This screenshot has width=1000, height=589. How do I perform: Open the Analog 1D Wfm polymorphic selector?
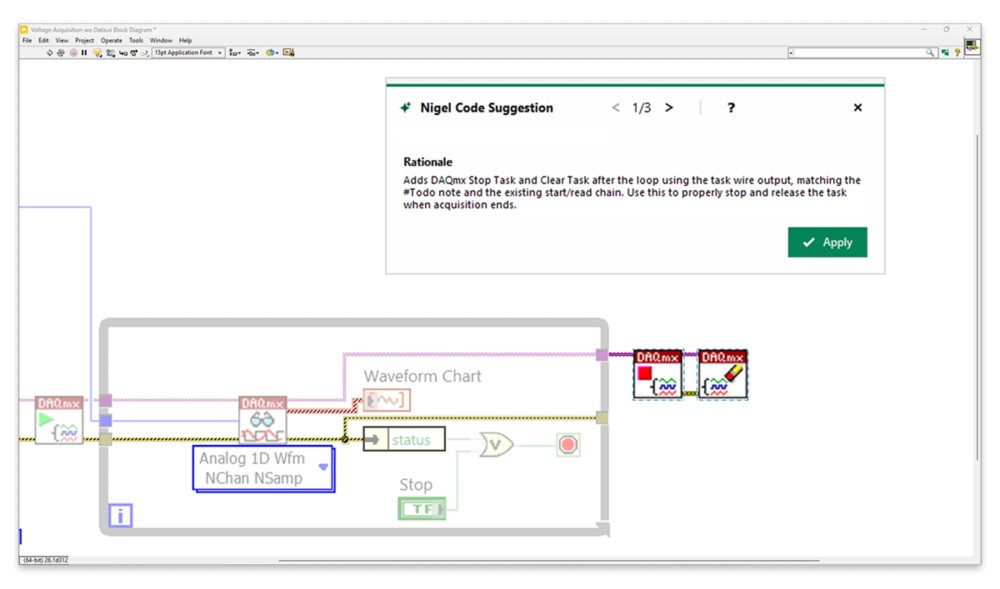click(x=323, y=467)
